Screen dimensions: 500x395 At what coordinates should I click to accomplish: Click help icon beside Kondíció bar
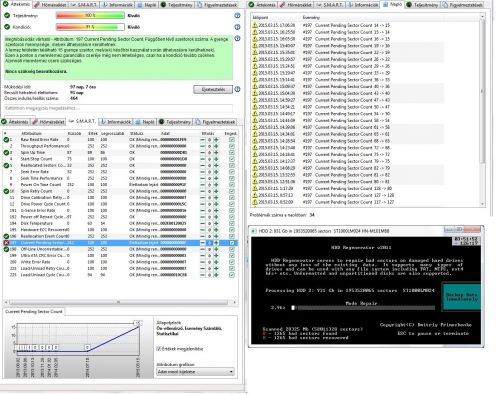[237, 27]
